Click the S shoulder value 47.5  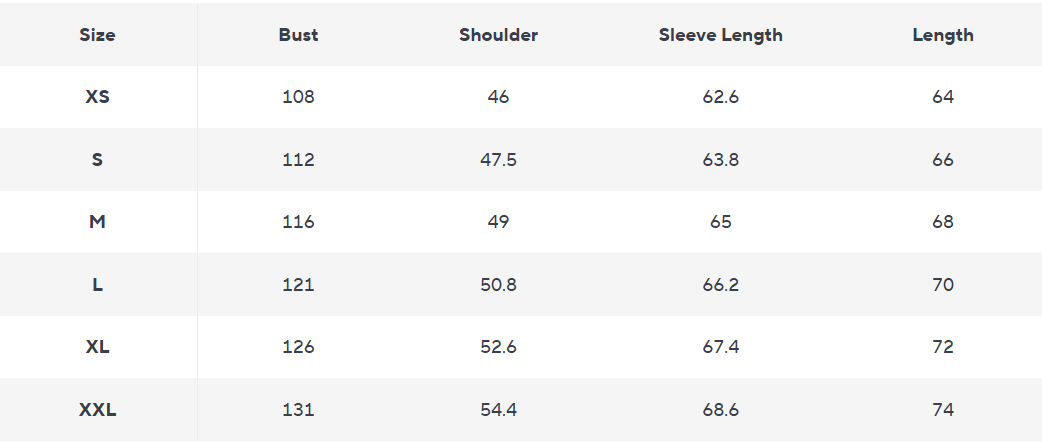tap(498, 160)
